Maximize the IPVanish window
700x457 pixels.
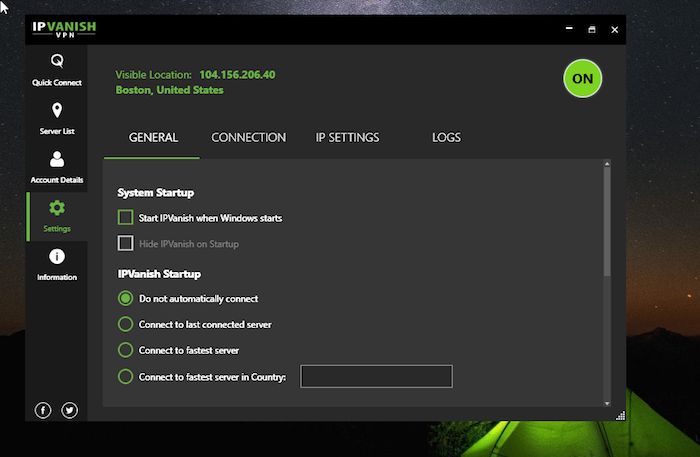tap(592, 29)
